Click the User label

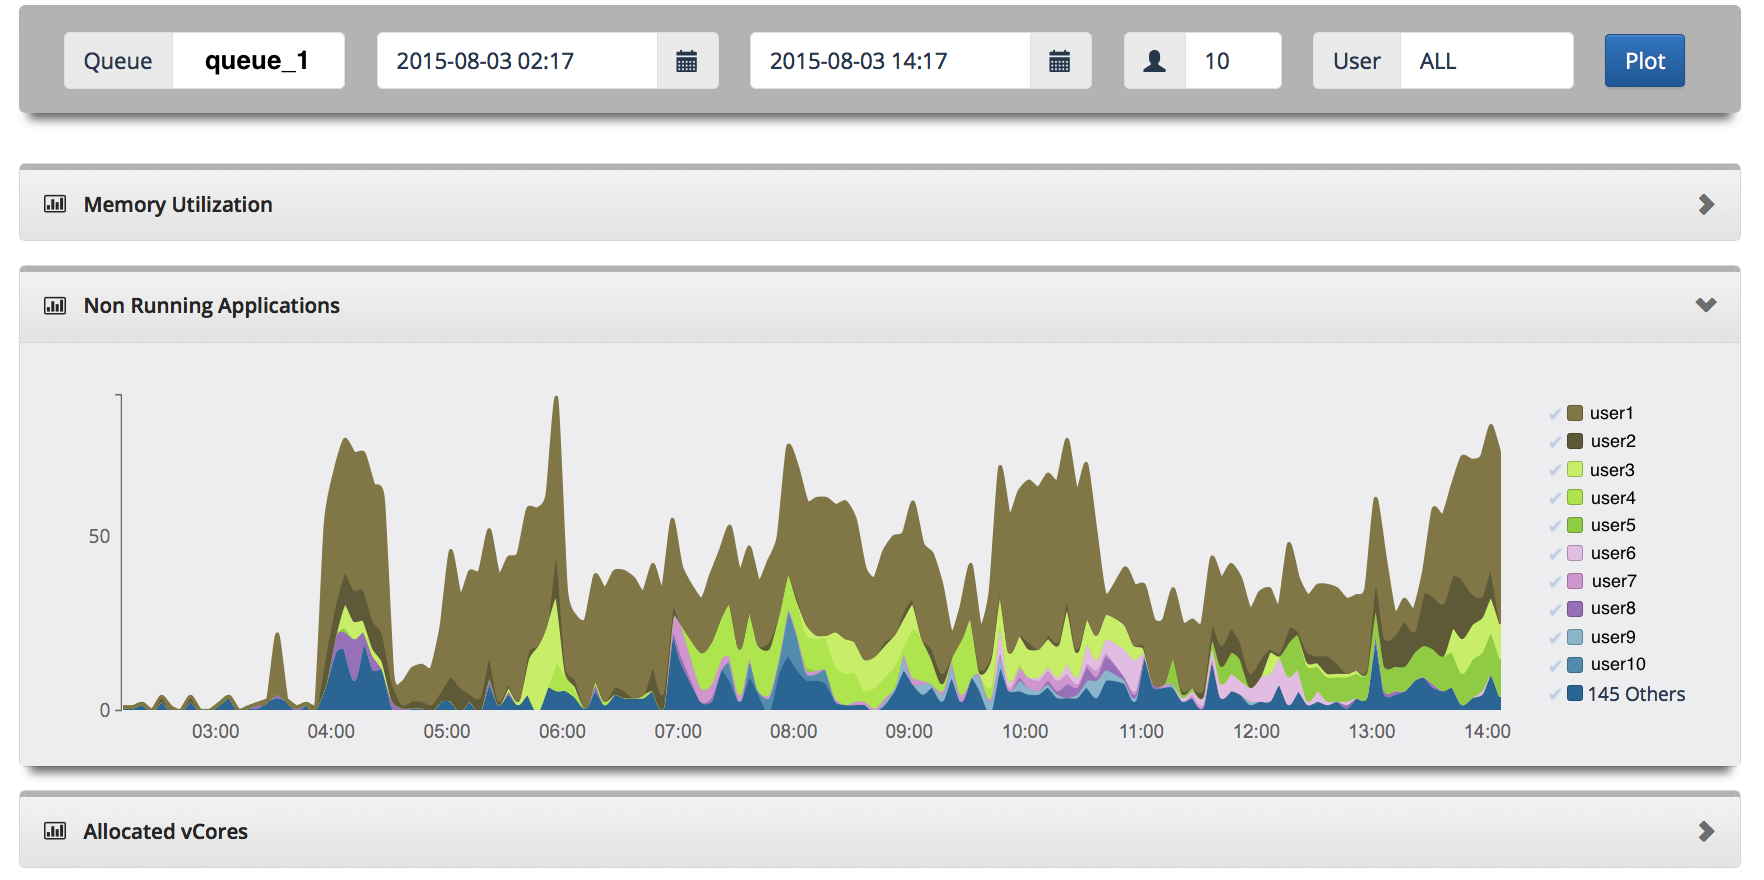coord(1357,61)
